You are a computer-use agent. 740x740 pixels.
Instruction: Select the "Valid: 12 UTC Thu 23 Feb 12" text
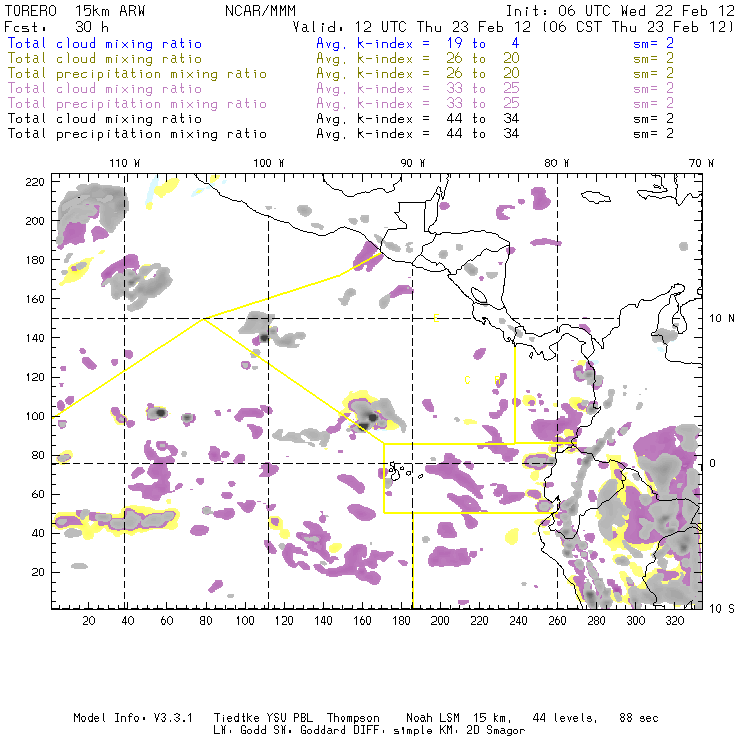pyautogui.click(x=412, y=27)
